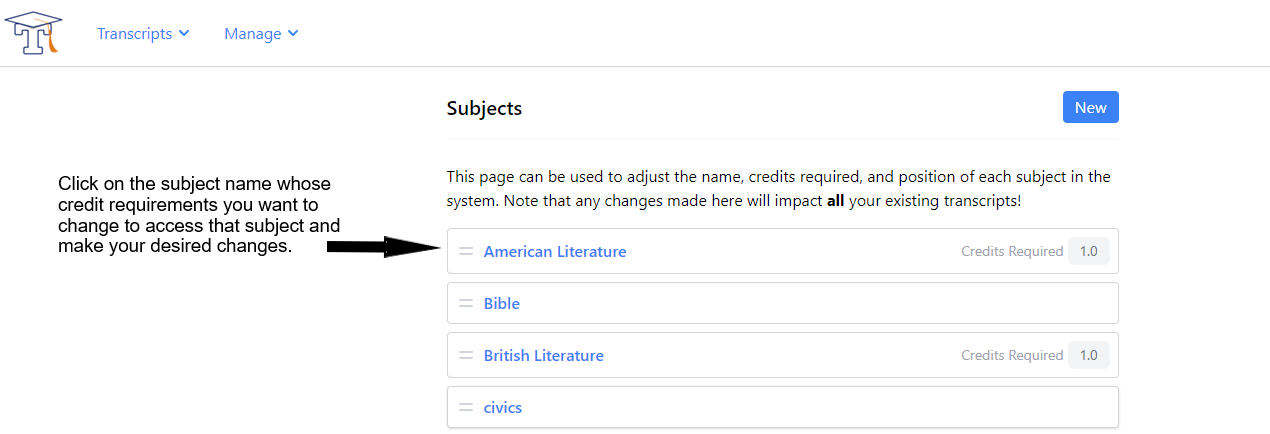Click the graduation cap logo icon

tap(33, 33)
